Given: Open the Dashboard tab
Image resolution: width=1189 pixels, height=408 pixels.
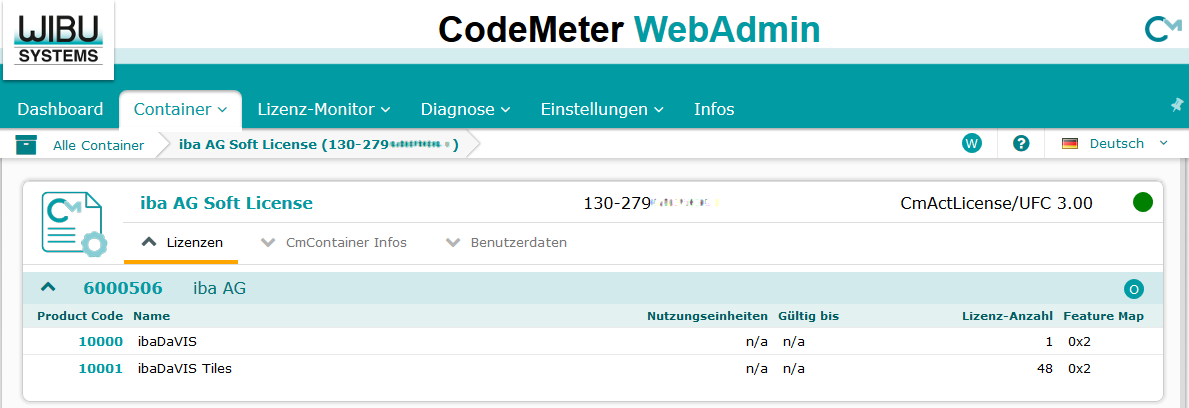Looking at the screenshot, I should [60, 109].
